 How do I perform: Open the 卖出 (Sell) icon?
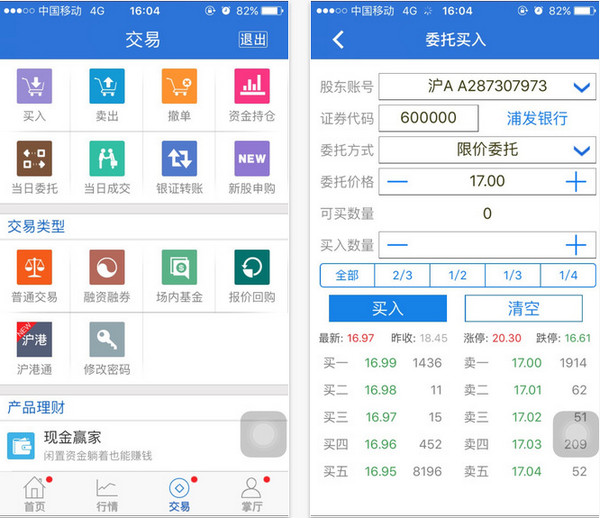107,86
